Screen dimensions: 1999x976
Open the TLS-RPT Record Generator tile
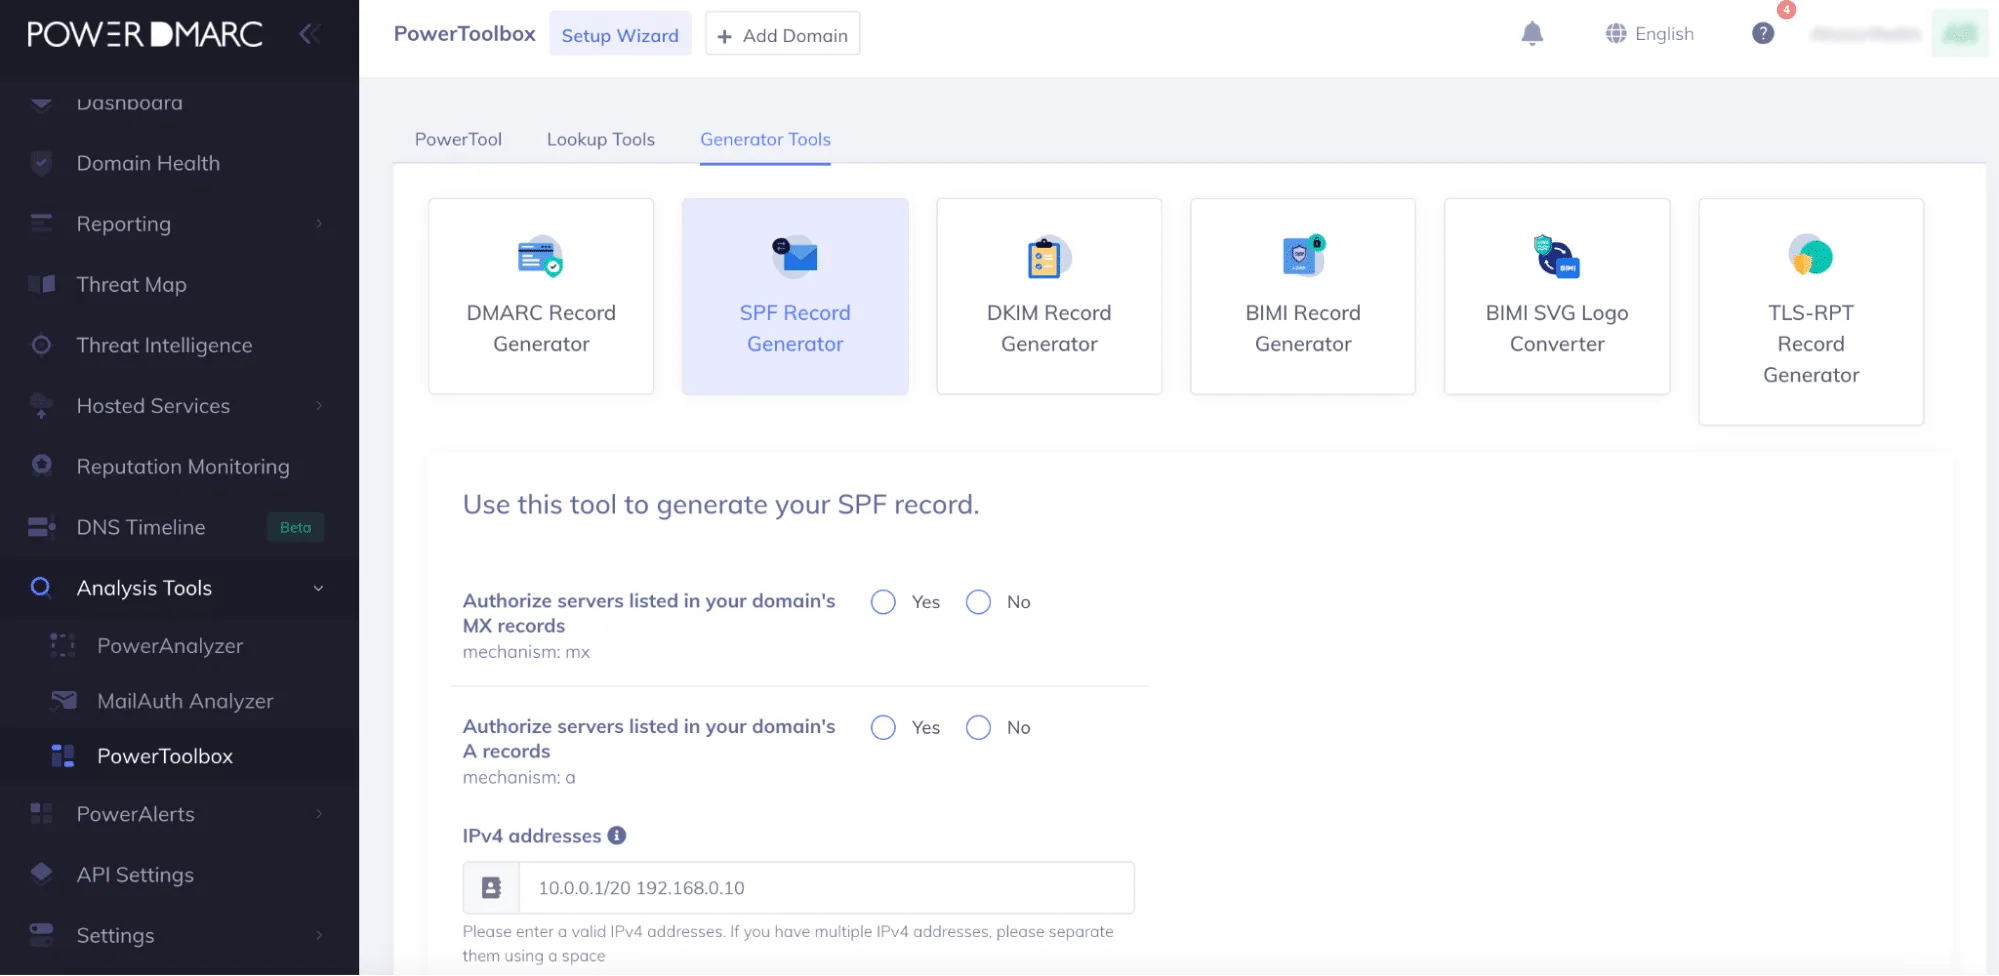[x=1811, y=311]
